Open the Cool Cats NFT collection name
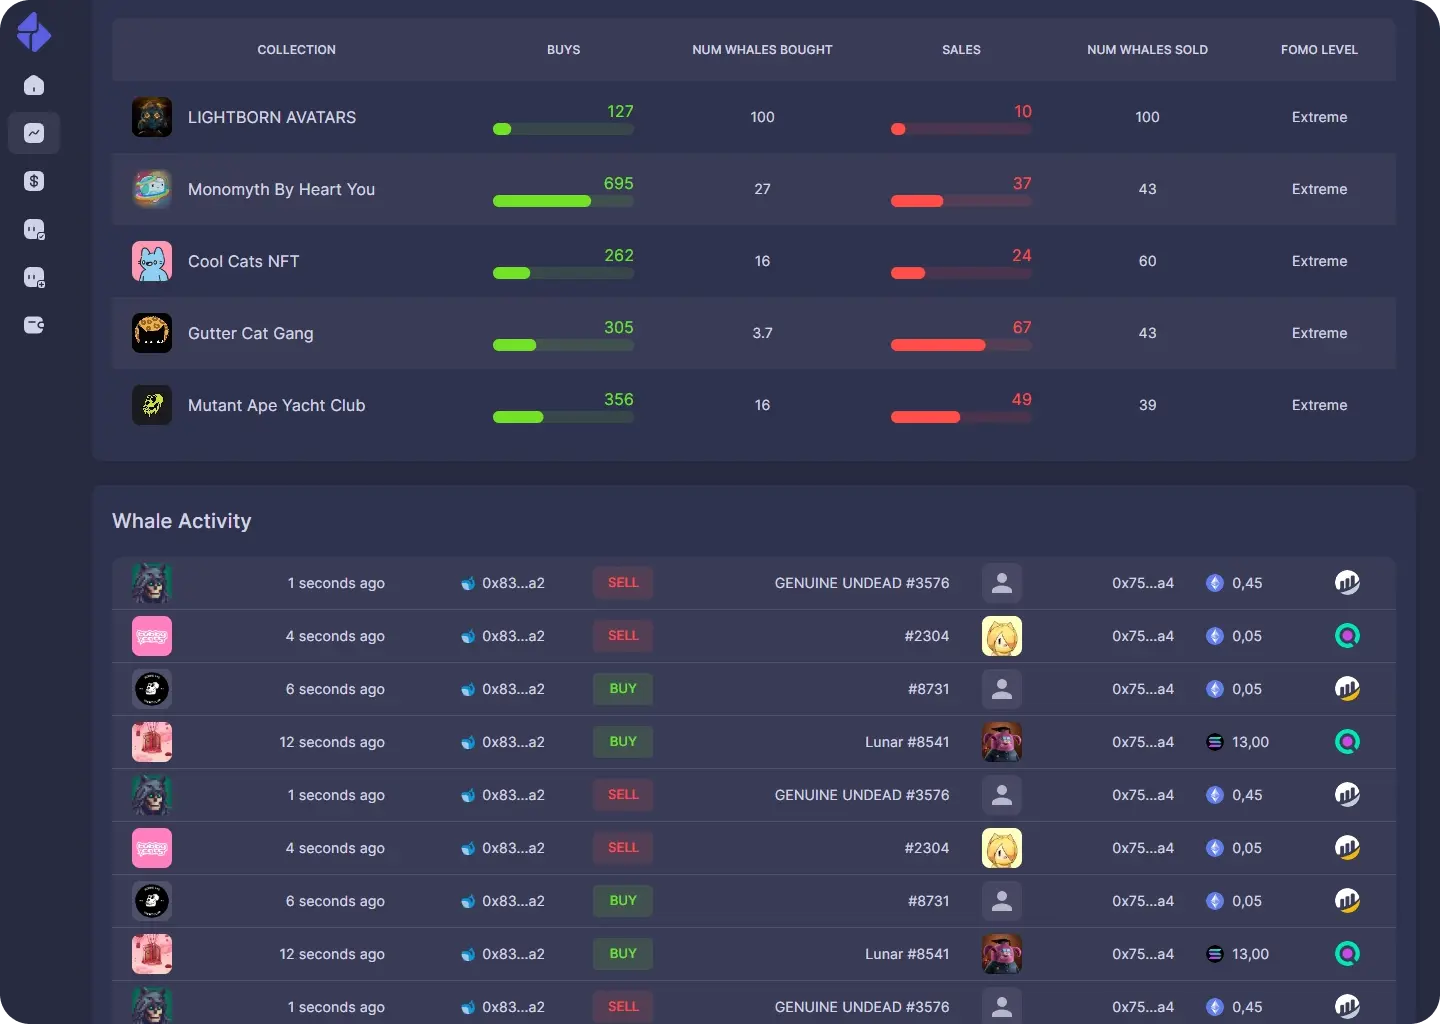 click(x=244, y=261)
